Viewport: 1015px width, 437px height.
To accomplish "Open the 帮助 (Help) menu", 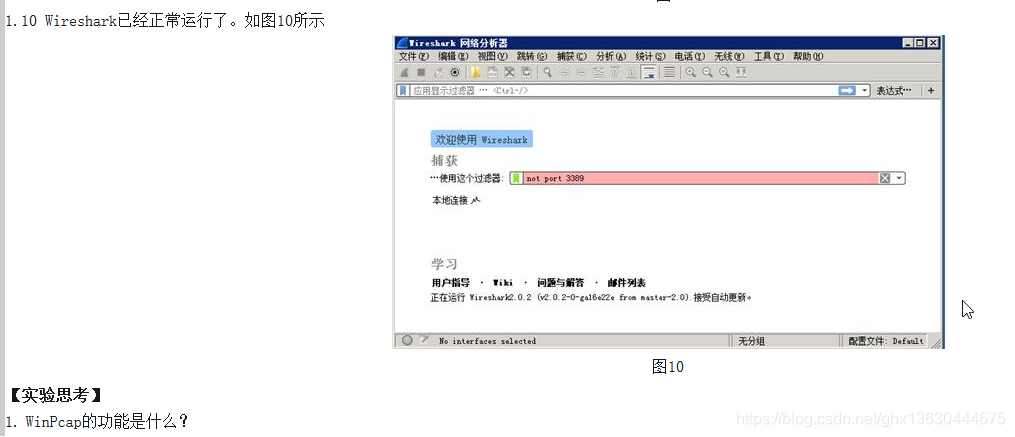I will (x=808, y=56).
